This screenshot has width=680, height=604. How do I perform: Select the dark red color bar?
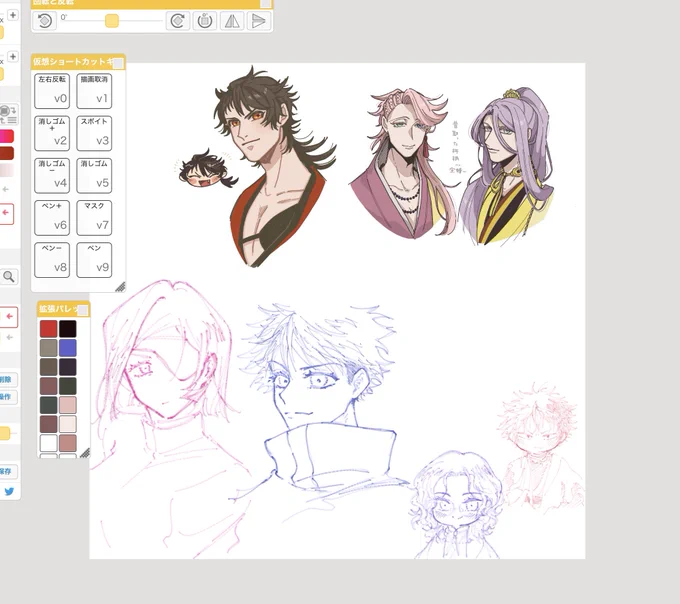click(7, 153)
